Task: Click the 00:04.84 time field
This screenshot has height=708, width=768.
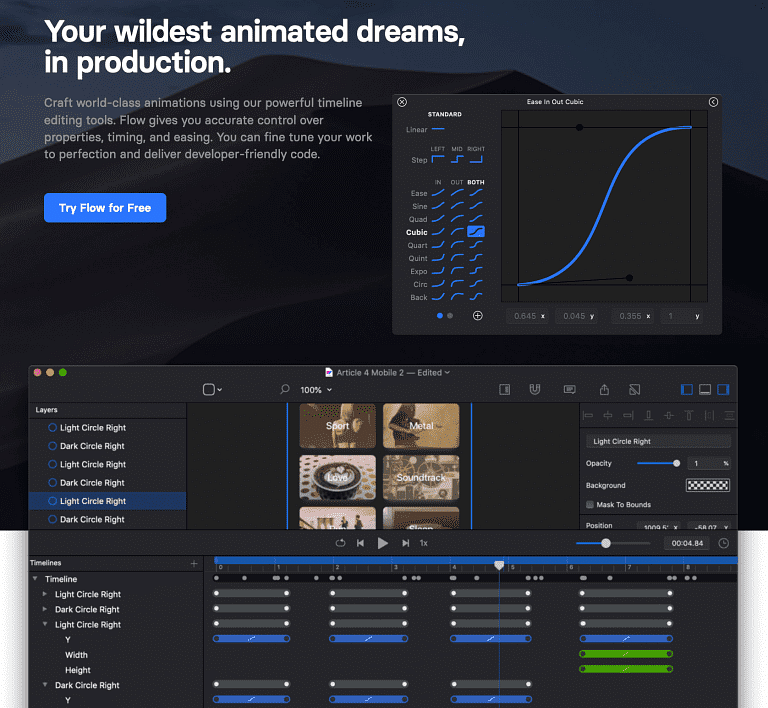Action: click(x=687, y=543)
